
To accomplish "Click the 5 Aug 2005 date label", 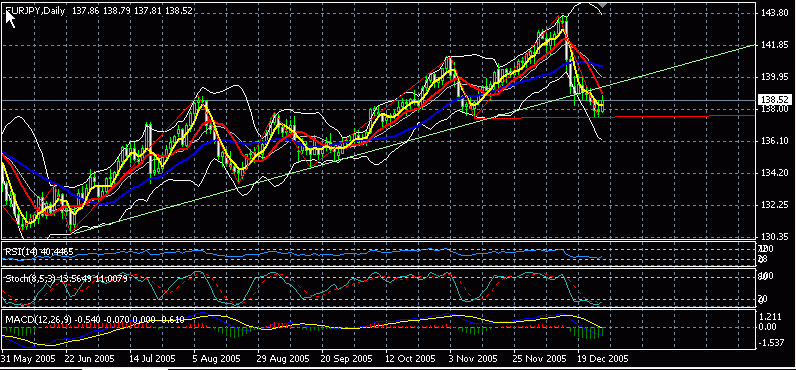I will pyautogui.click(x=217, y=358).
